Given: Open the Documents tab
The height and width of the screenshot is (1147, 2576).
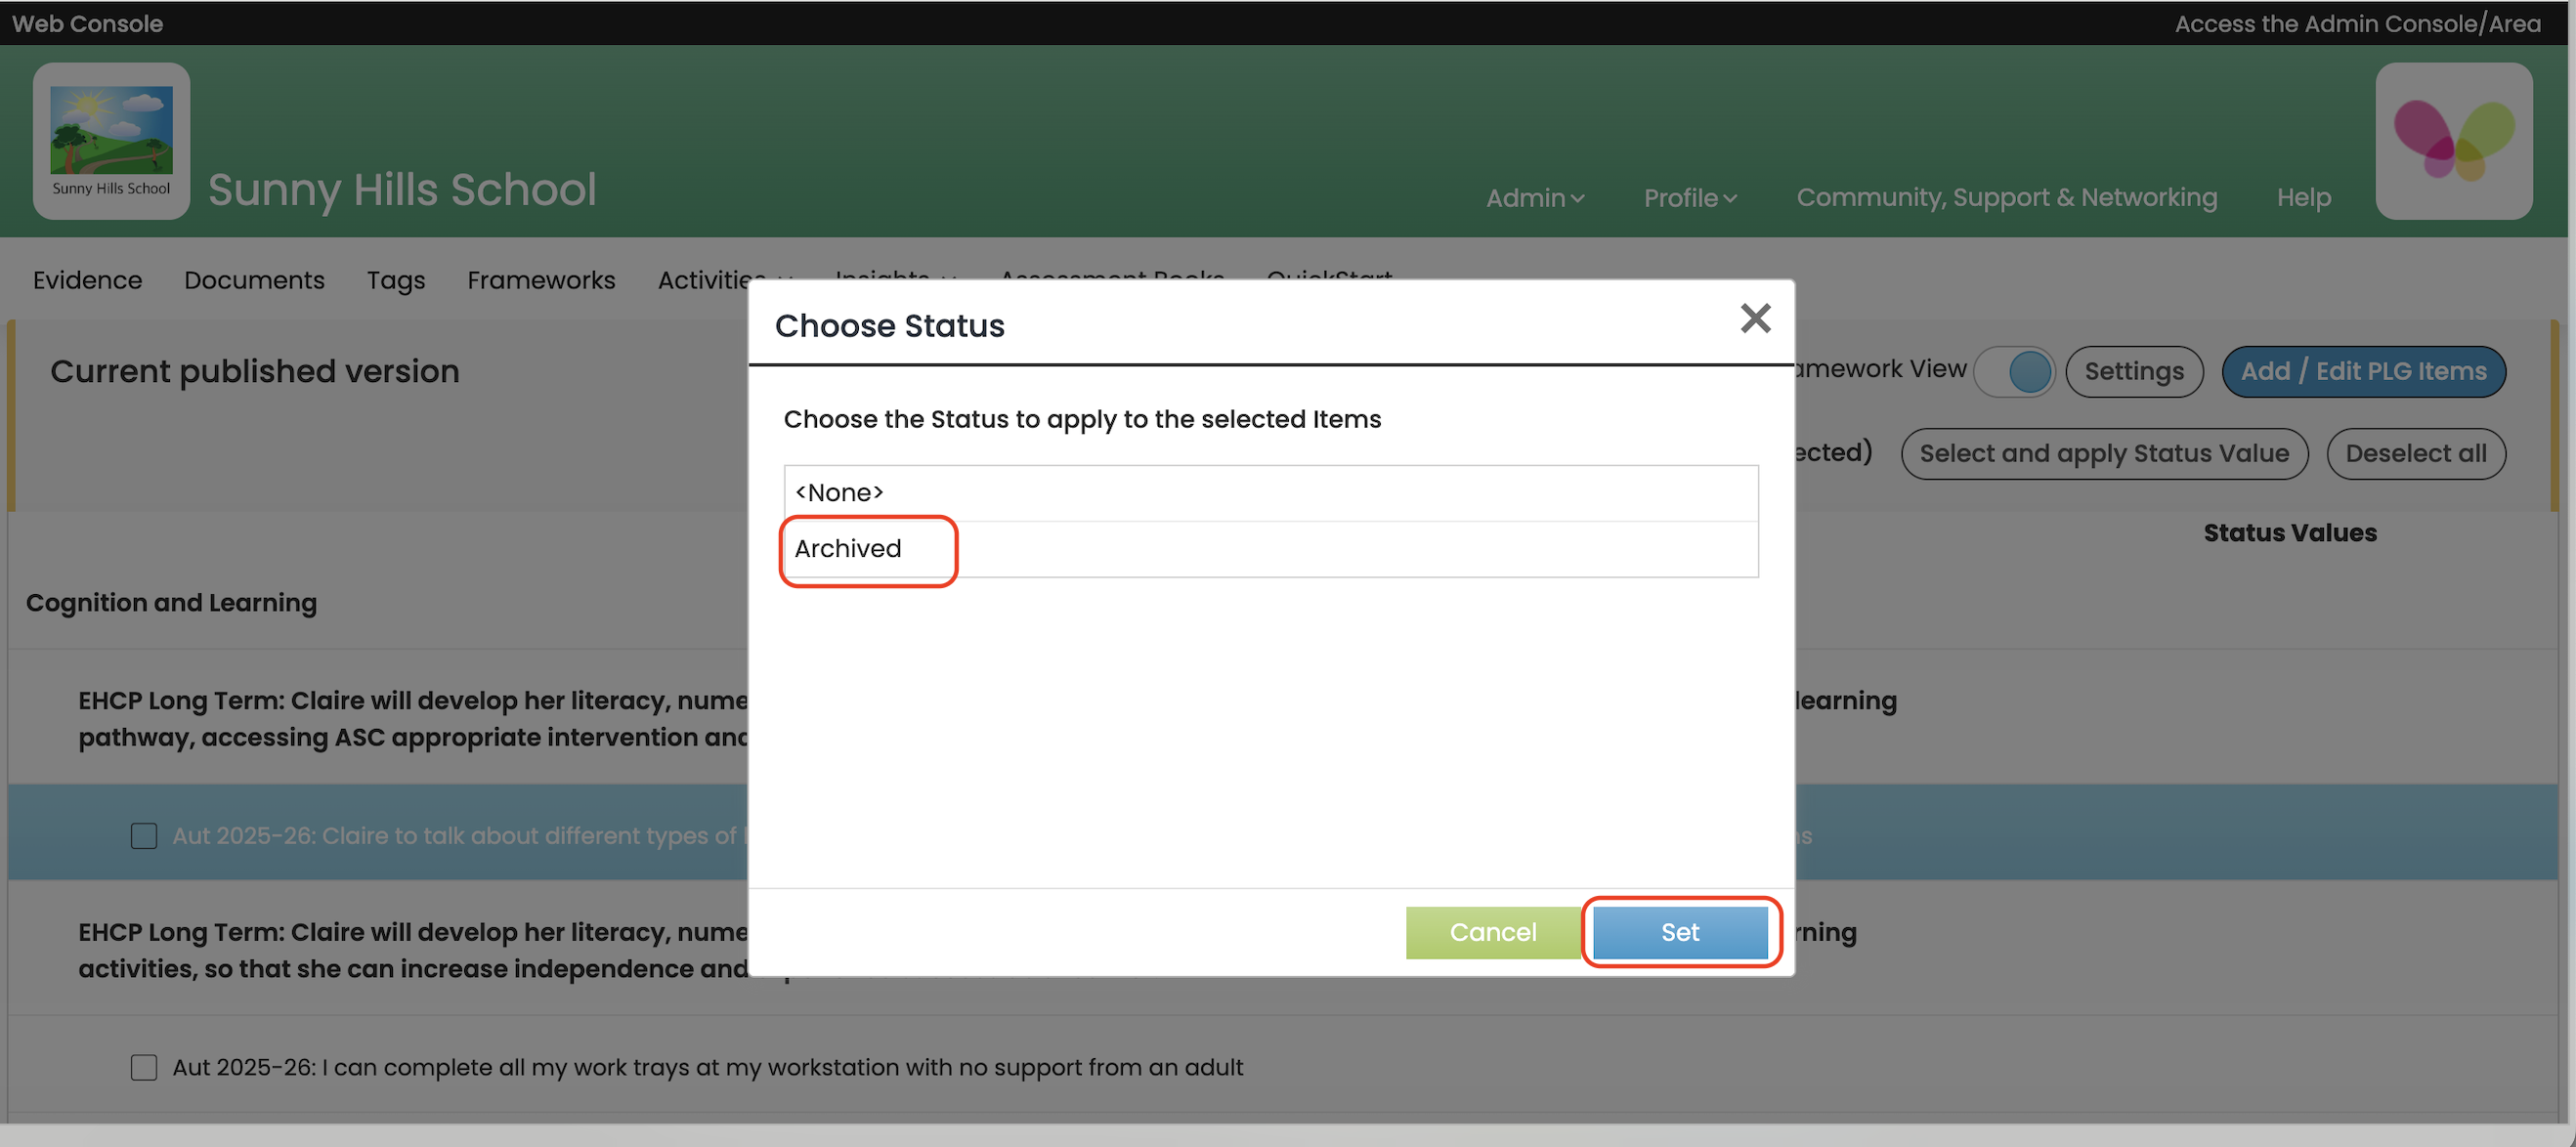Looking at the screenshot, I should pyautogui.click(x=254, y=280).
